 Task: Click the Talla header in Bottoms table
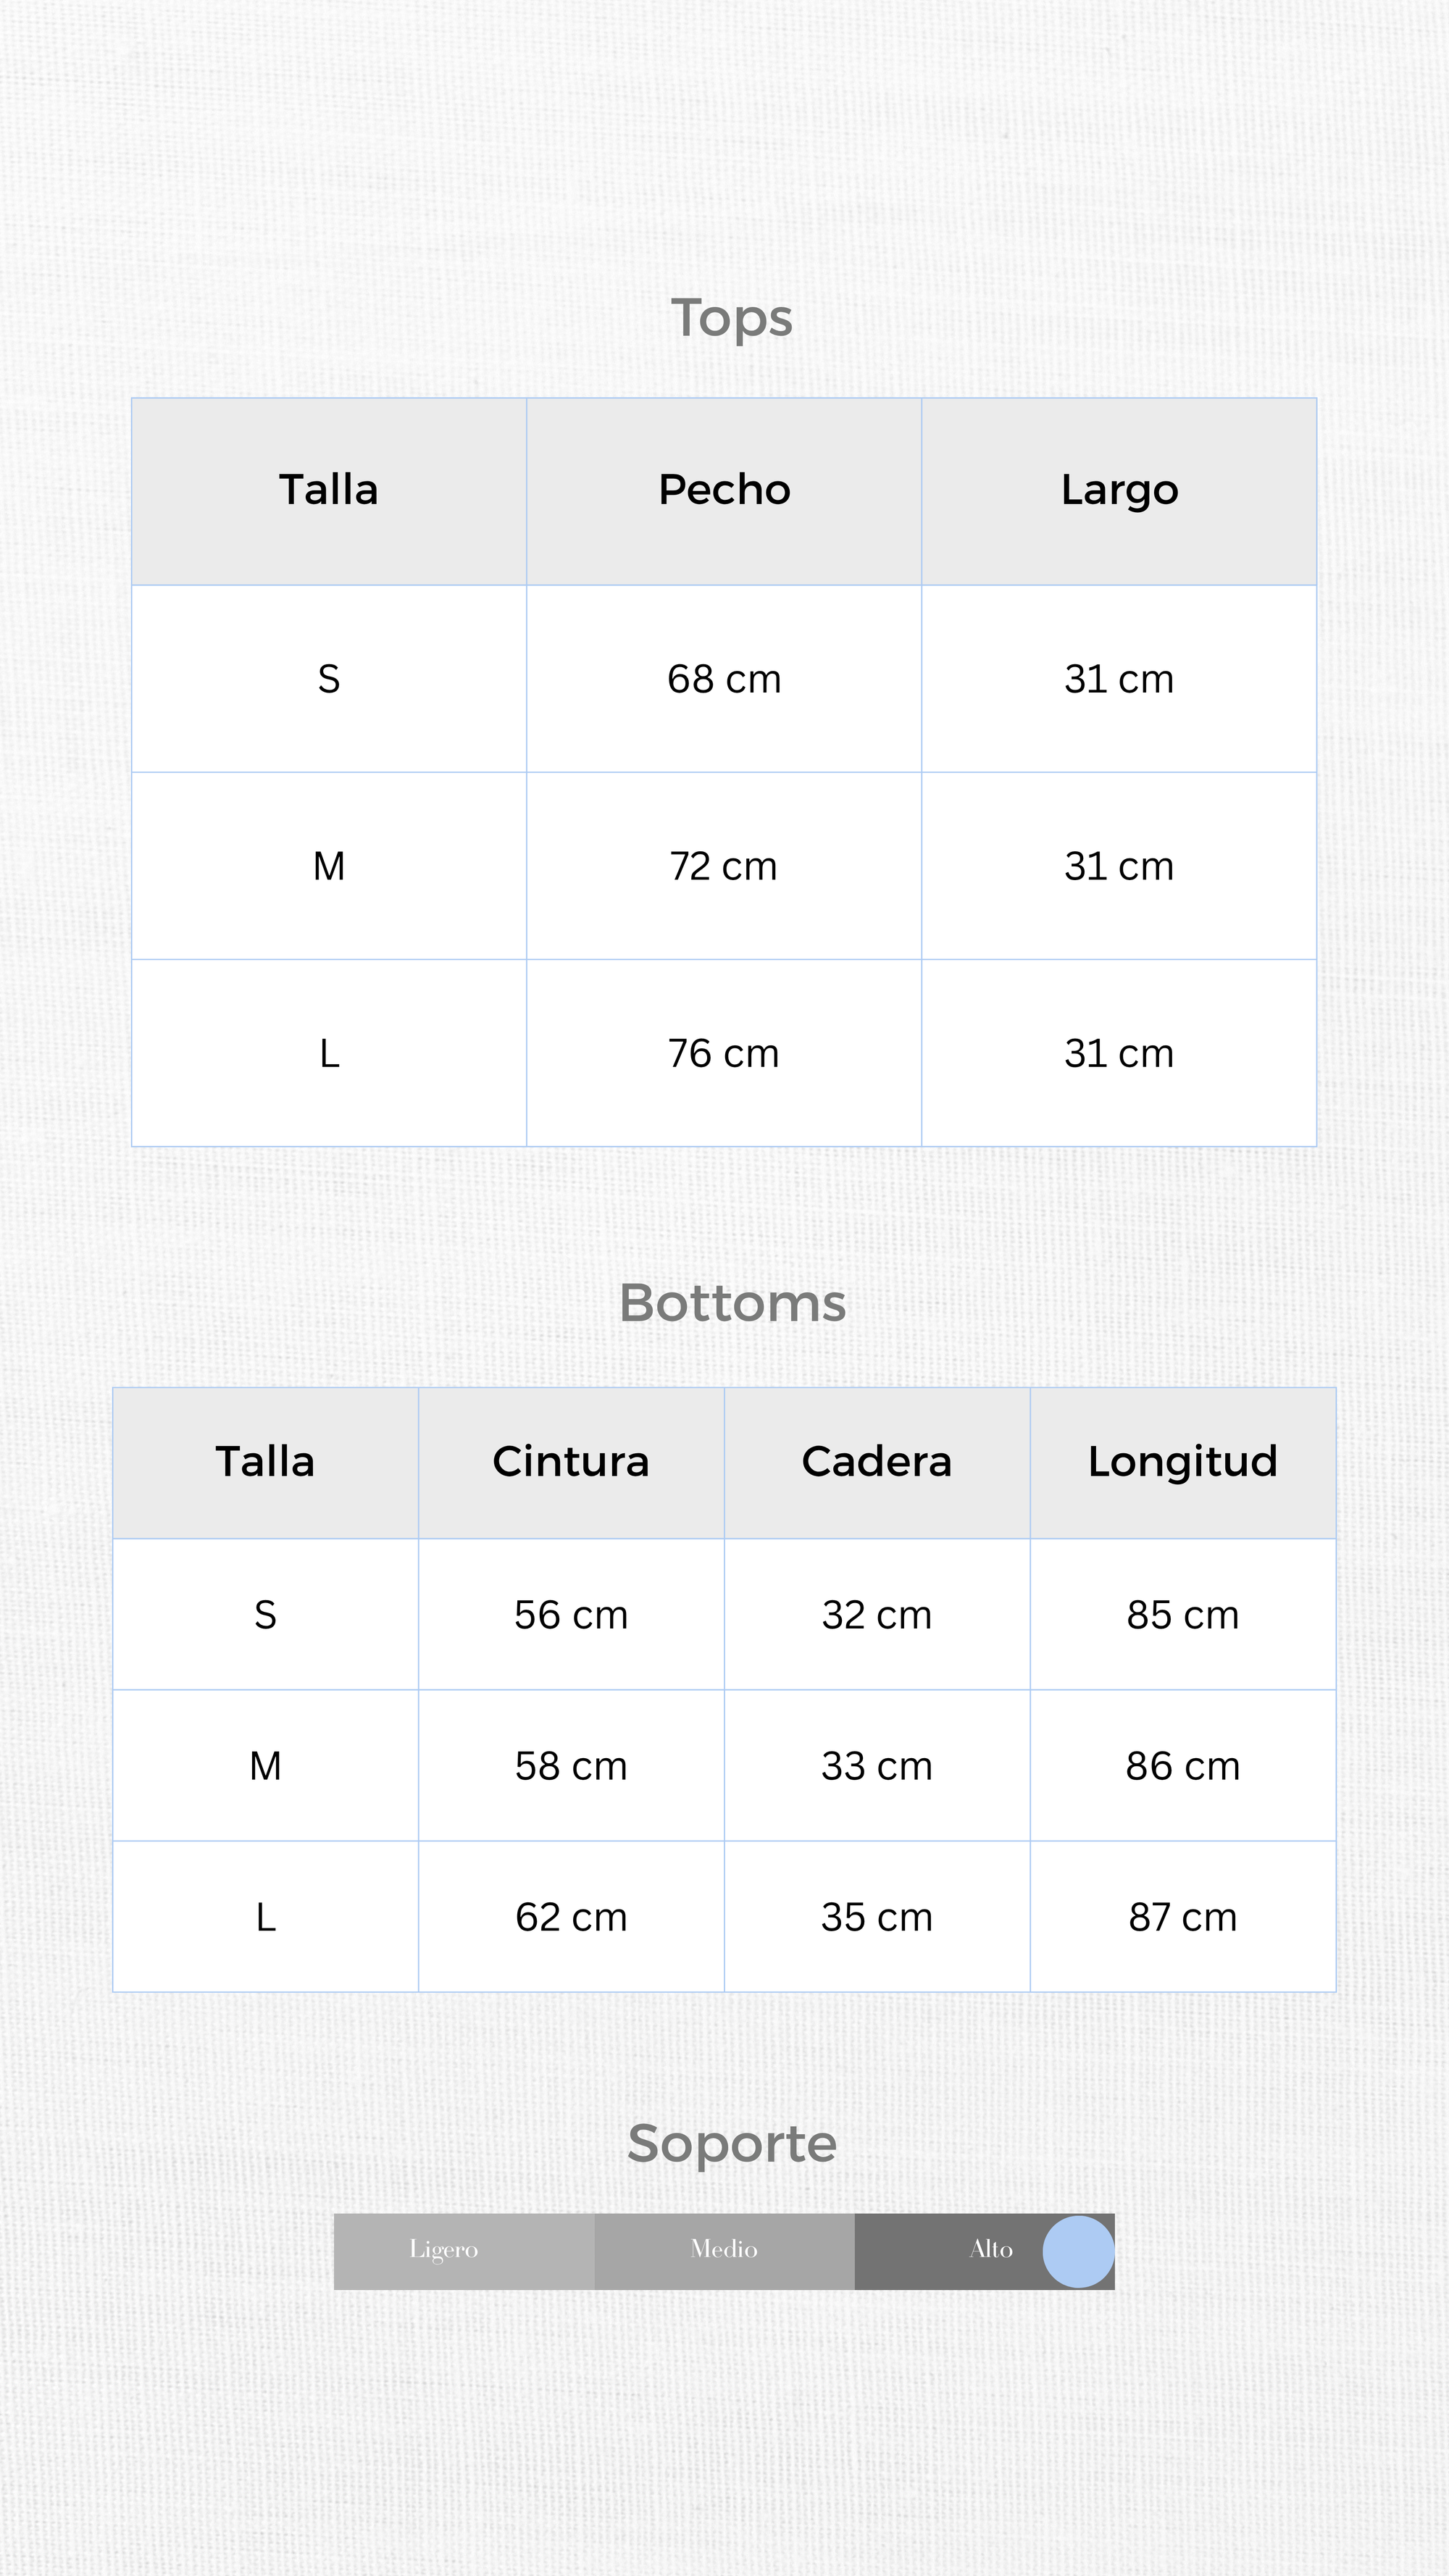pos(265,1462)
